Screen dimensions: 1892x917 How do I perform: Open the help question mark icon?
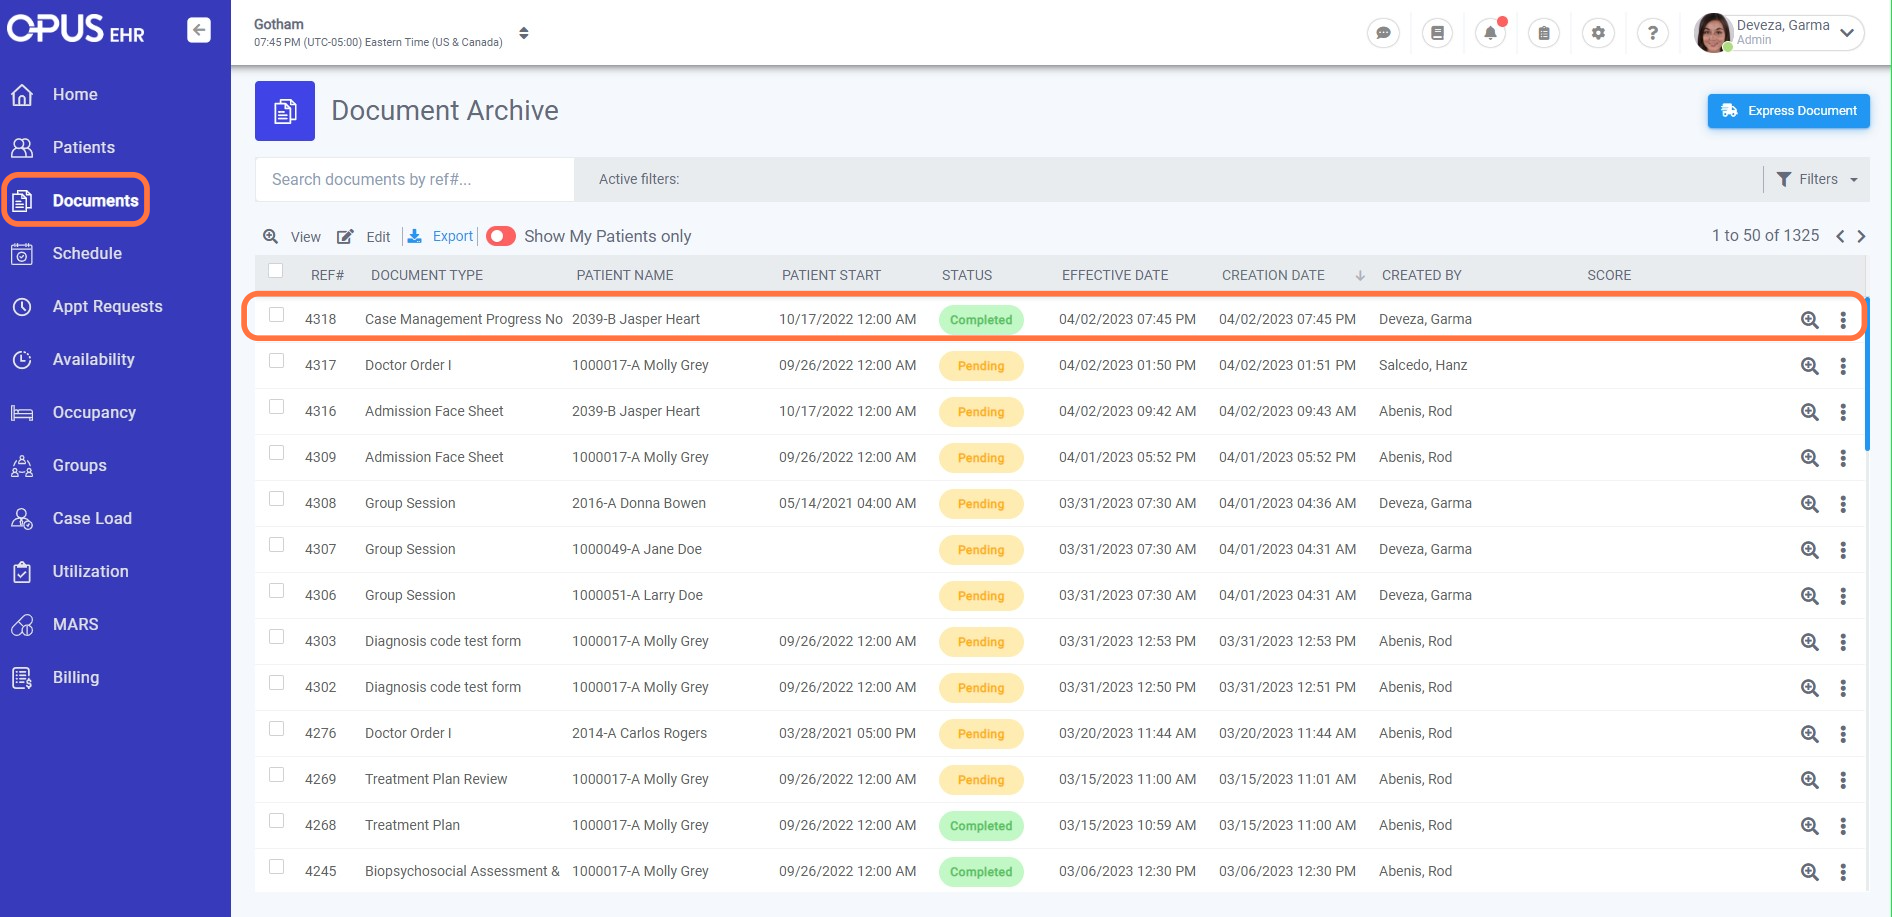1652,33
